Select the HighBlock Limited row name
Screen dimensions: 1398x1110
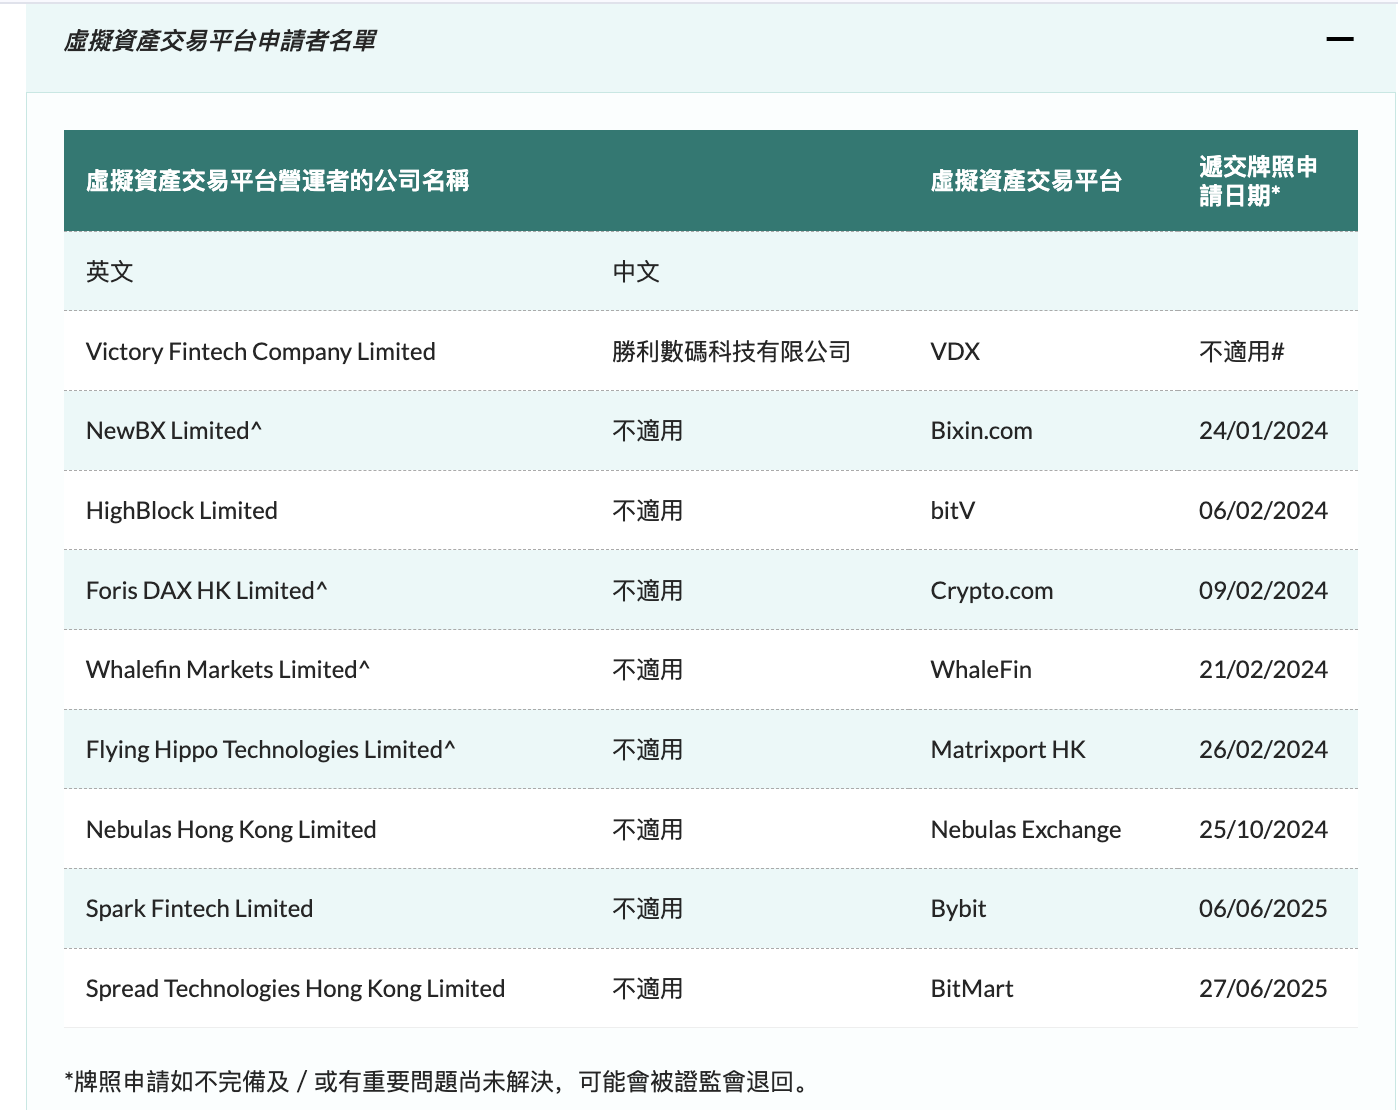coord(181,511)
